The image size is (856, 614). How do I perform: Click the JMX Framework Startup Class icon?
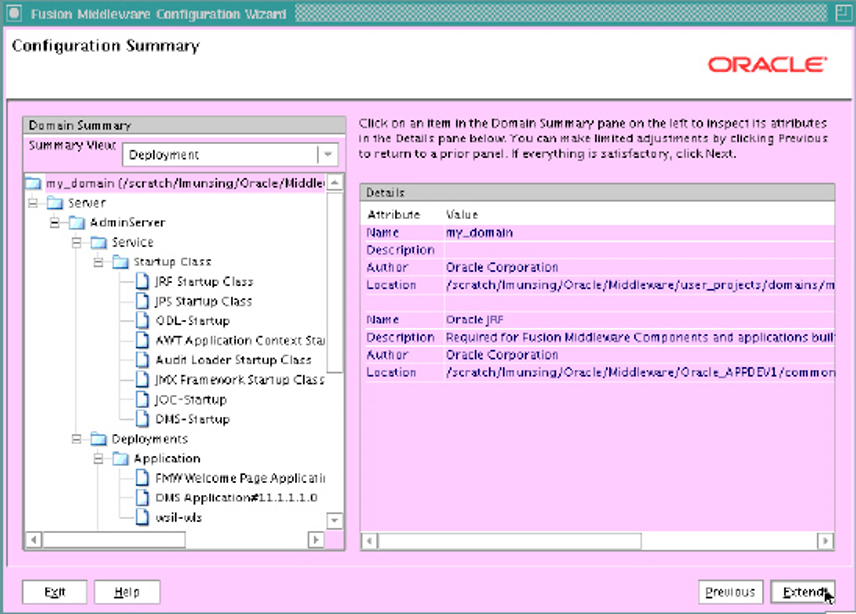coord(142,380)
